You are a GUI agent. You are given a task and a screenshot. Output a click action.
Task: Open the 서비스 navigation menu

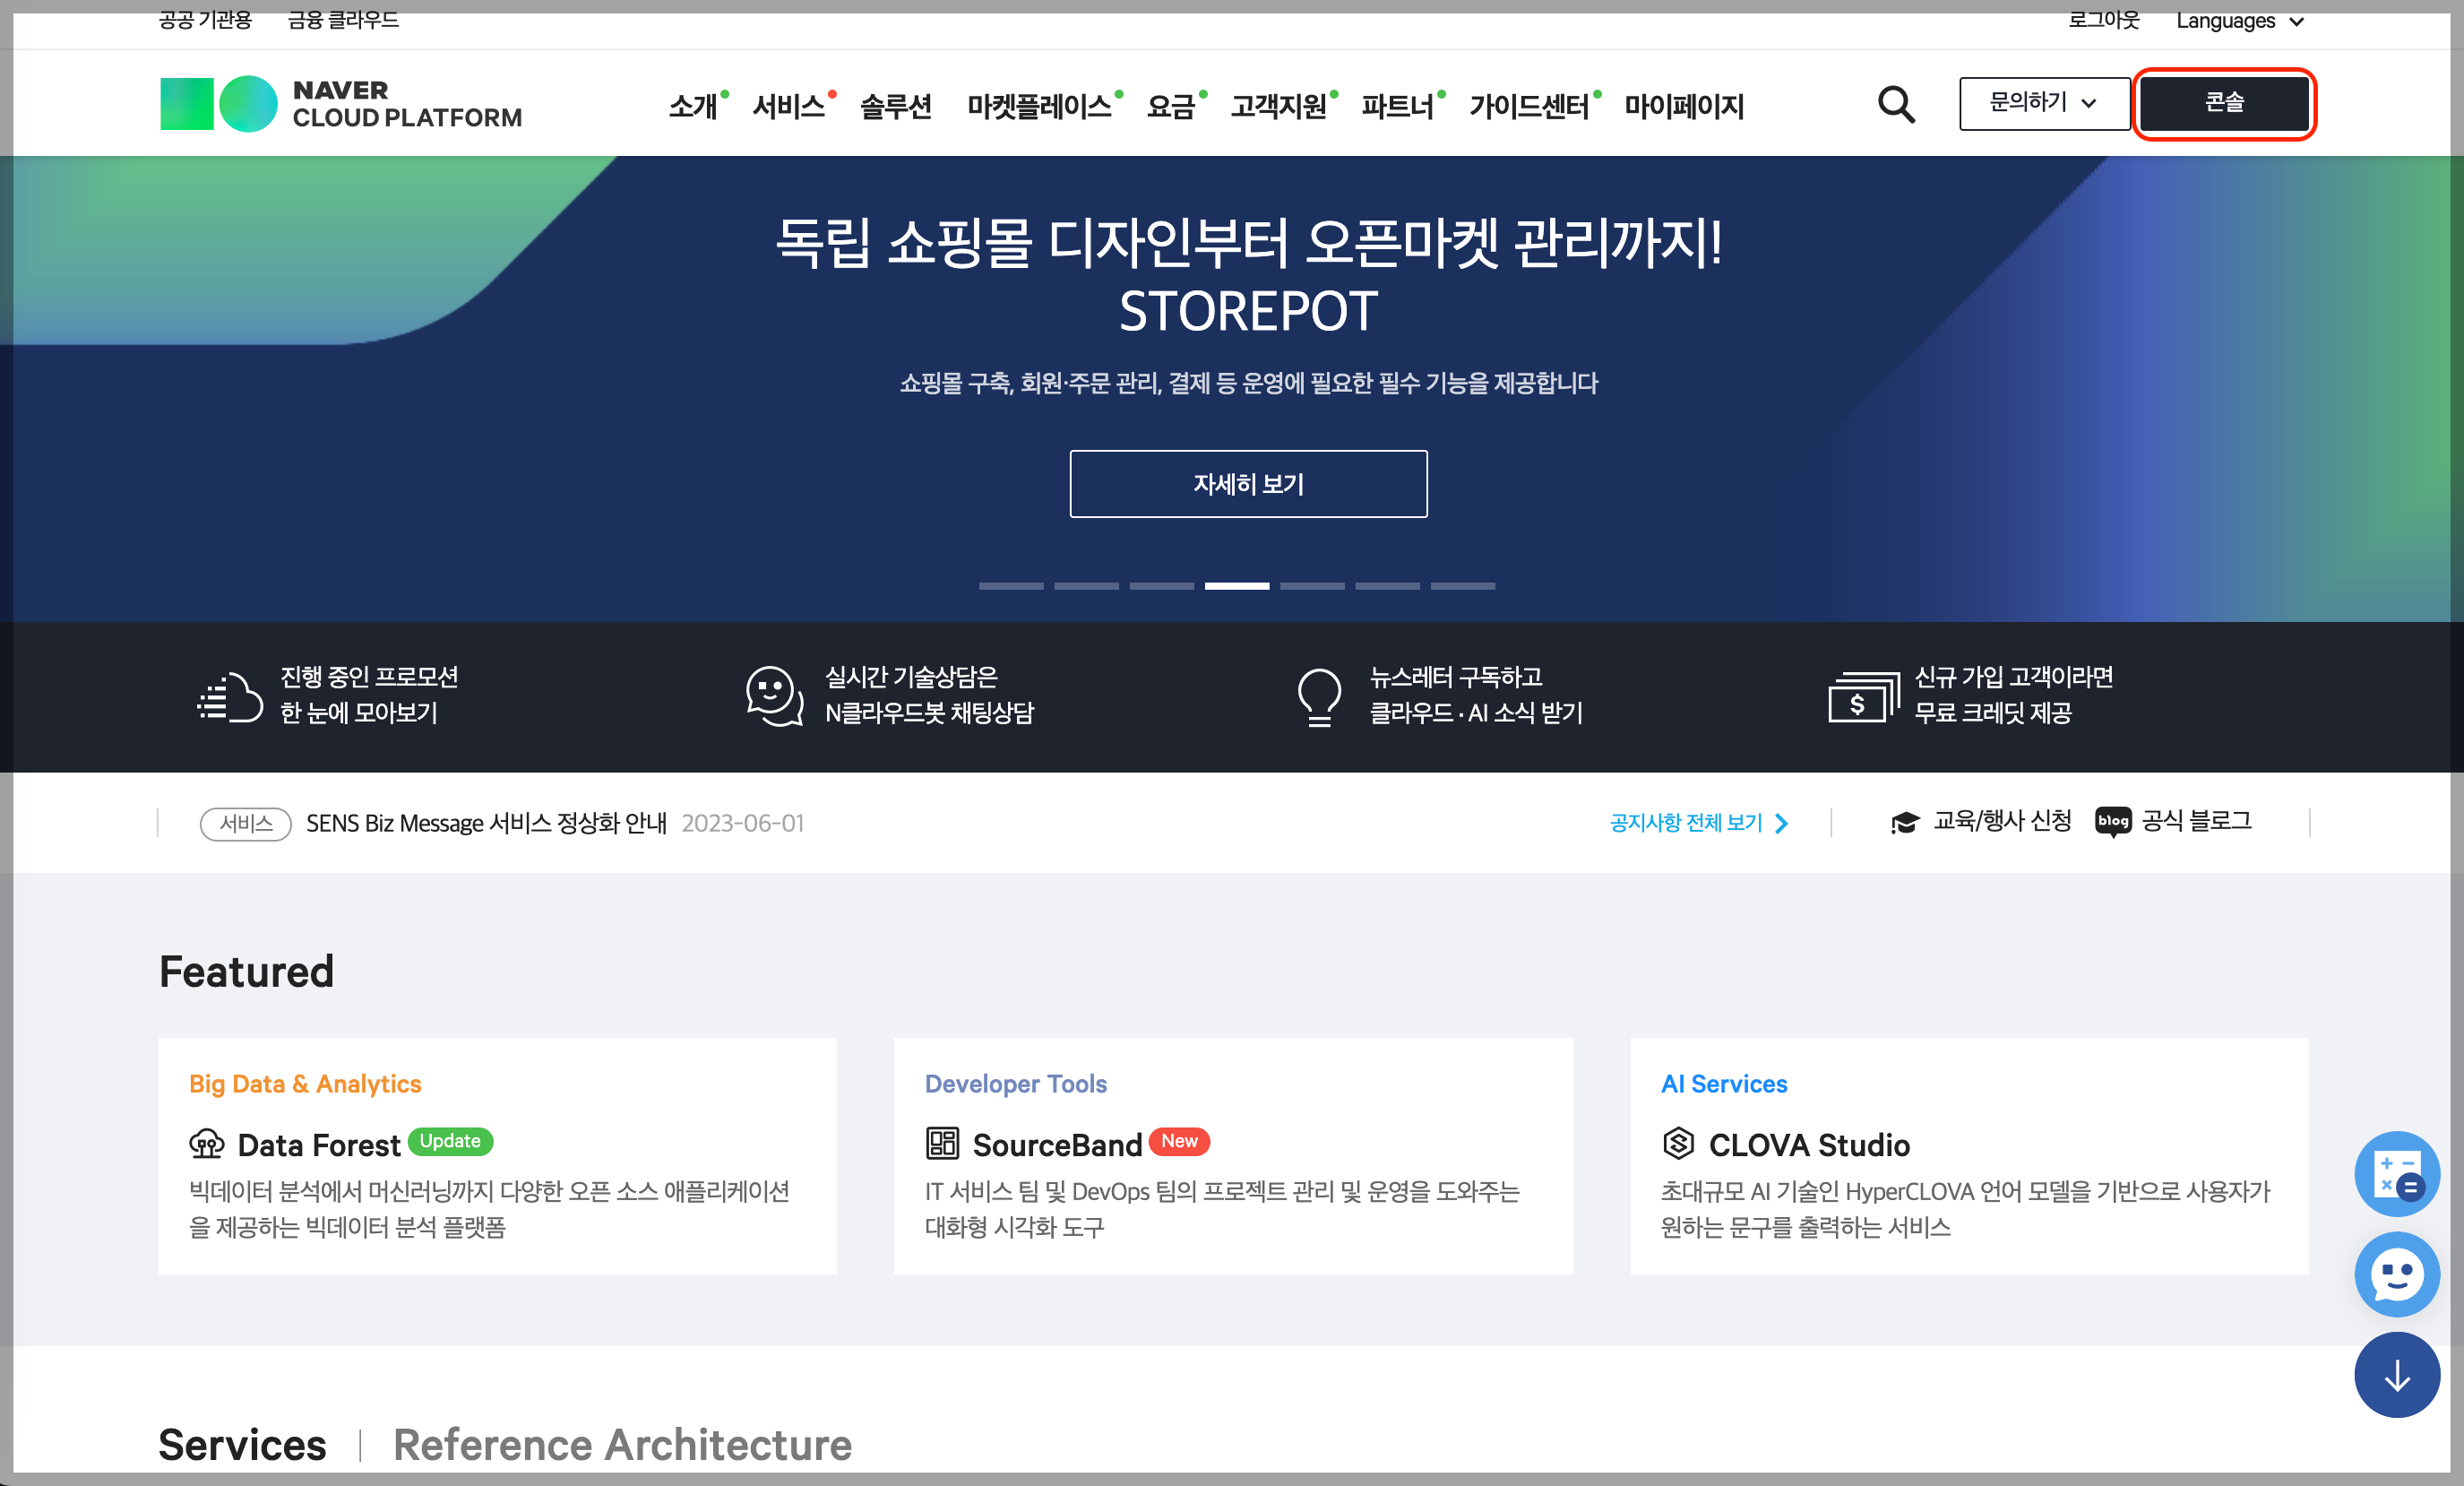coord(788,106)
